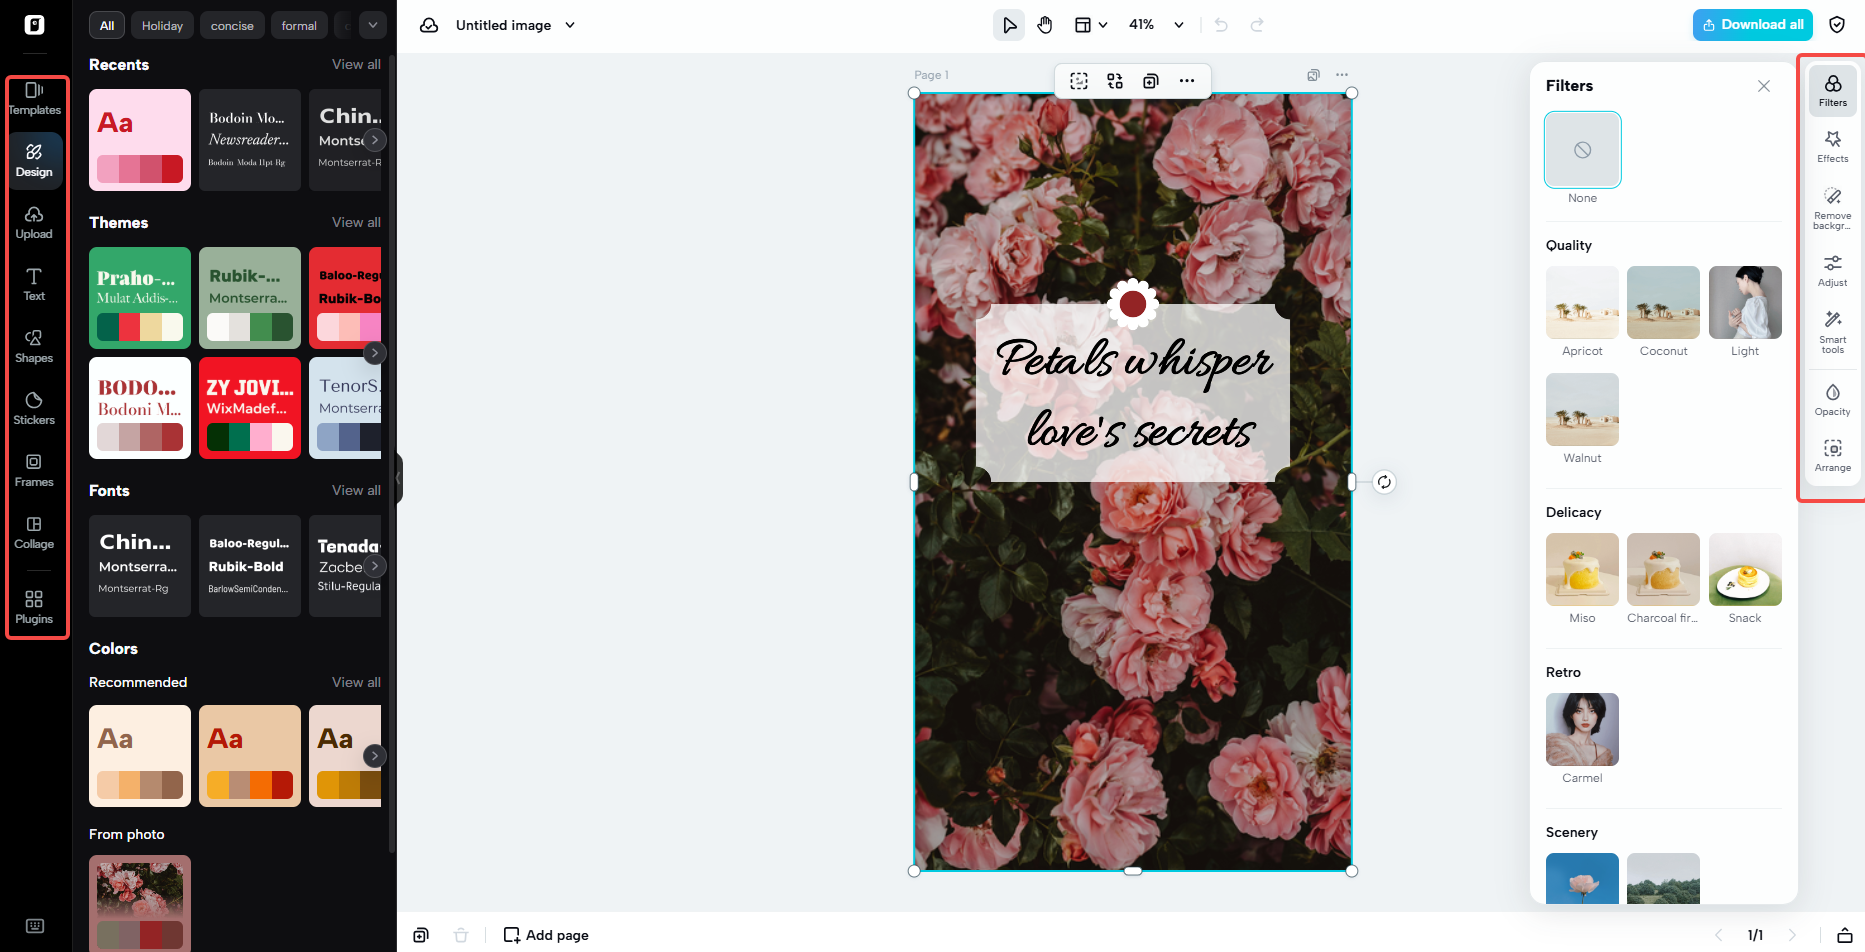Viewport: 1865px width, 952px height.
Task: Open the Shapes panel
Action: [34, 347]
